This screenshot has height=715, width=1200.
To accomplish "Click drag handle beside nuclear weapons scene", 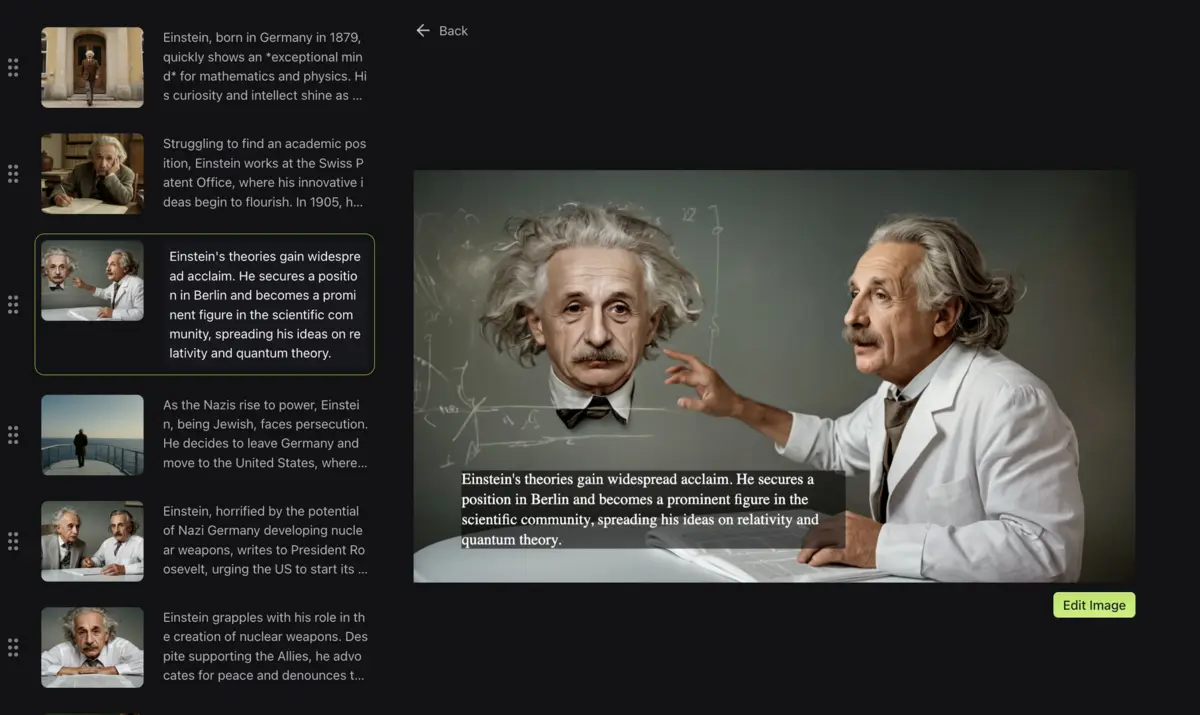I will 13,647.
